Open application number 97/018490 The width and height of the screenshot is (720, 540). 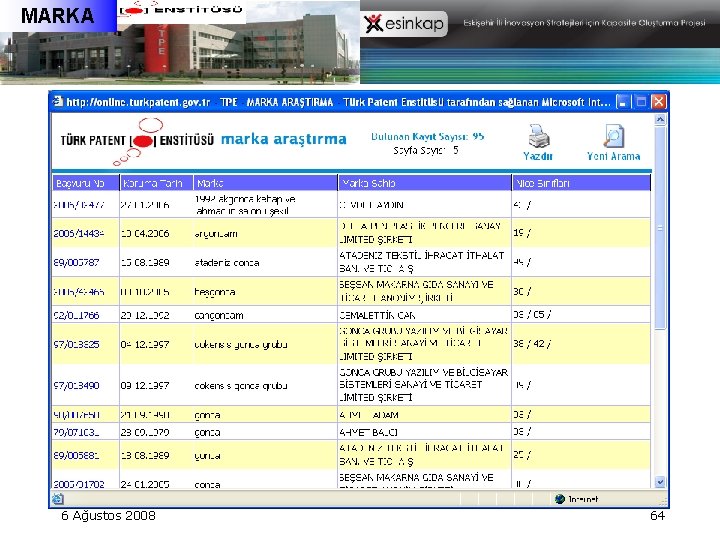coord(76,385)
